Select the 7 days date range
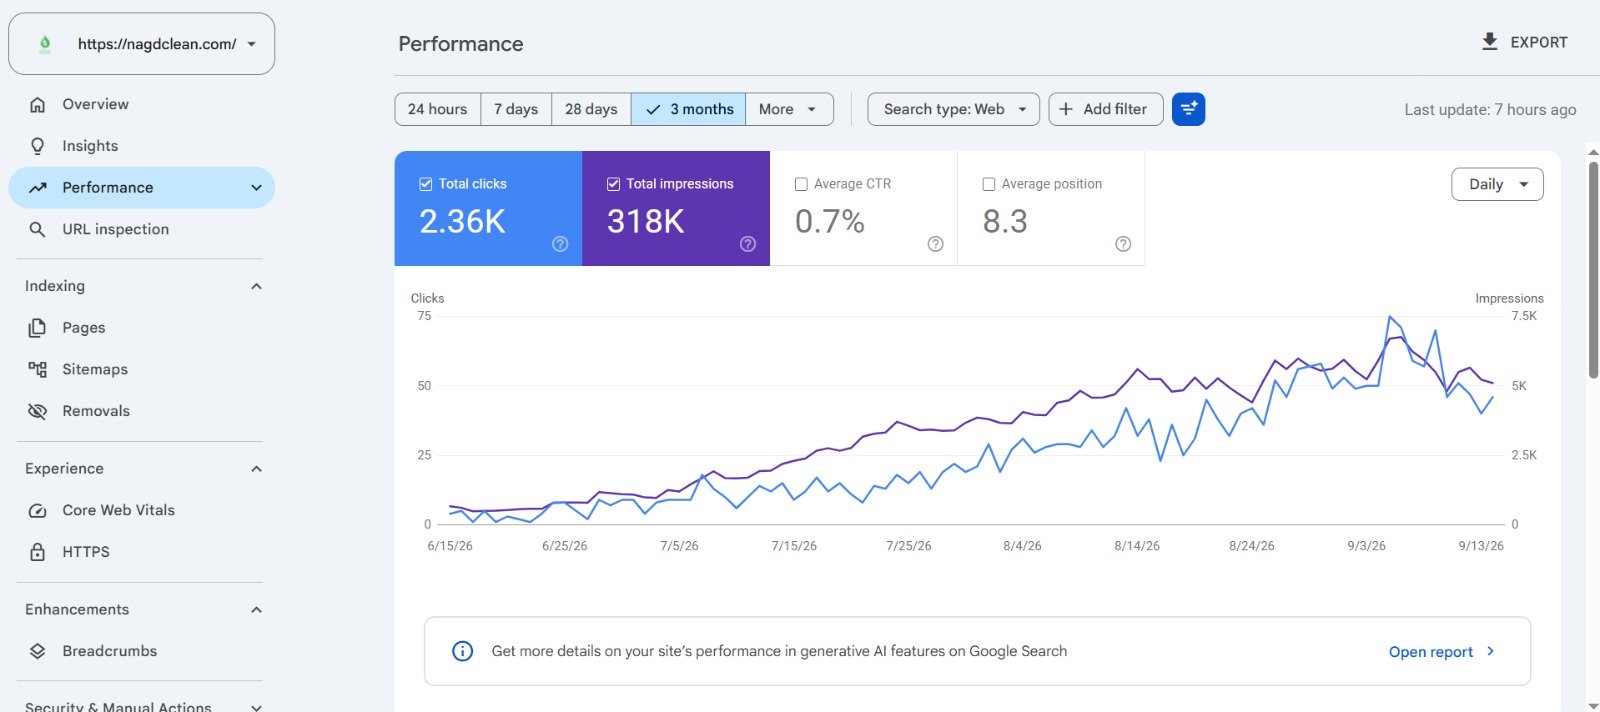This screenshot has width=1600, height=712. click(516, 109)
